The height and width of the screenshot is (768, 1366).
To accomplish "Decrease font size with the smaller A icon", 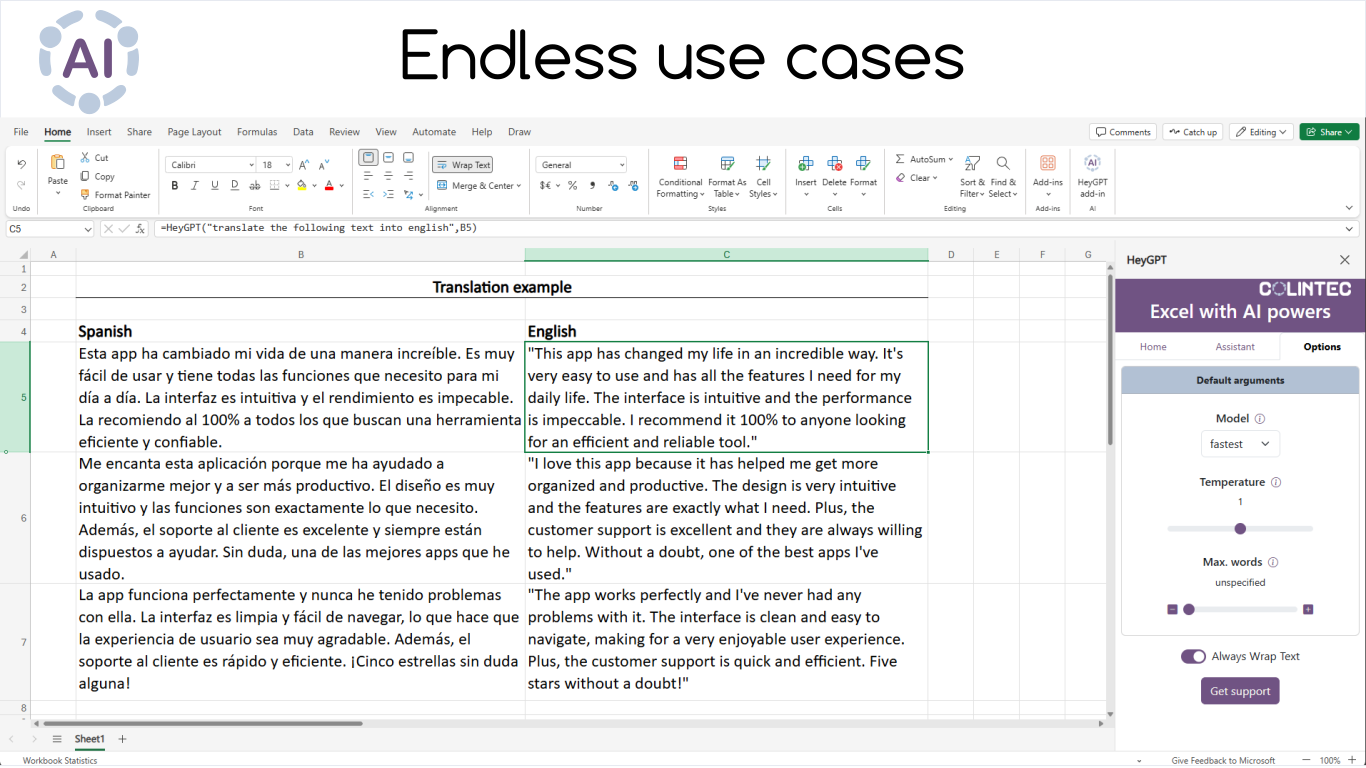I will pyautogui.click(x=324, y=164).
